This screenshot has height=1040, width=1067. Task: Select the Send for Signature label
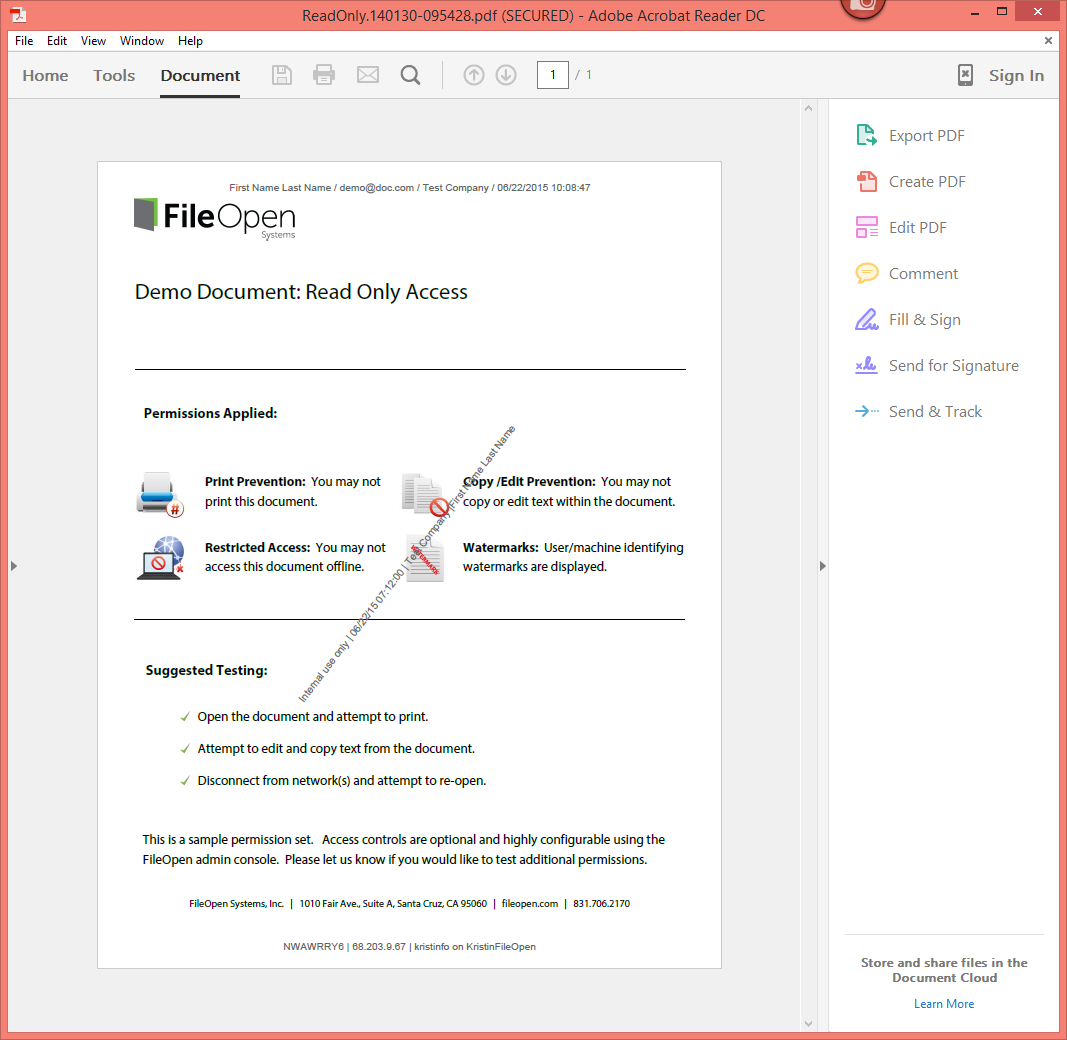[x=953, y=365]
